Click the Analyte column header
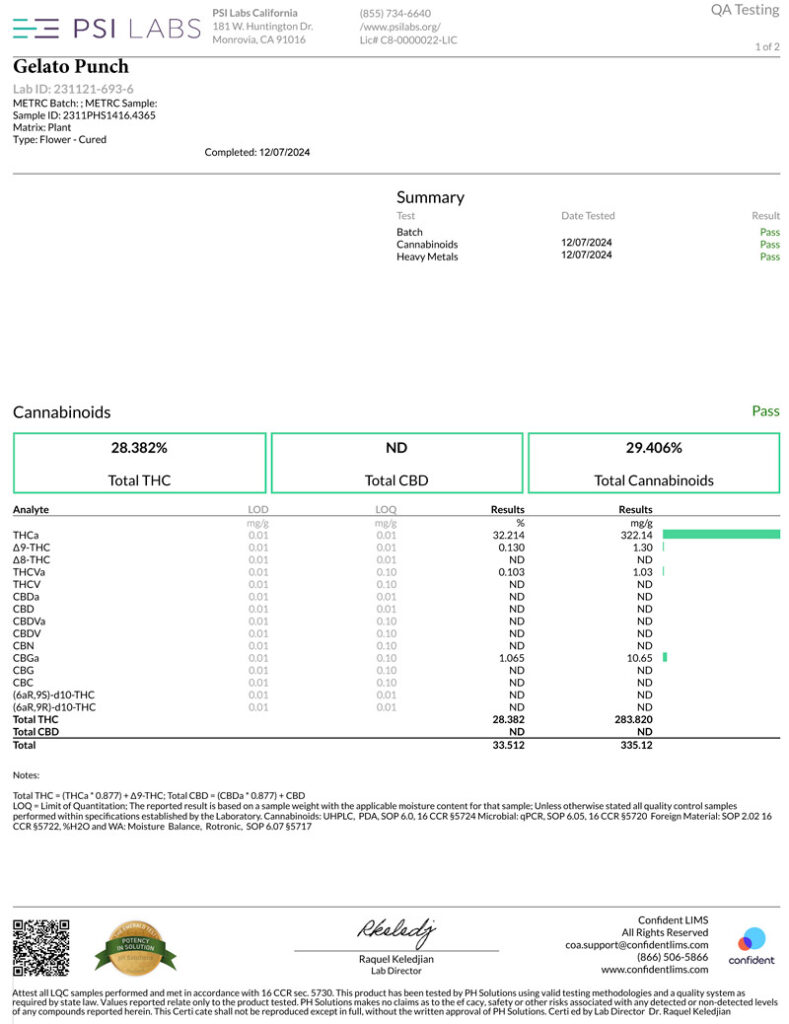This screenshot has width=789, height=1024. 31,509
